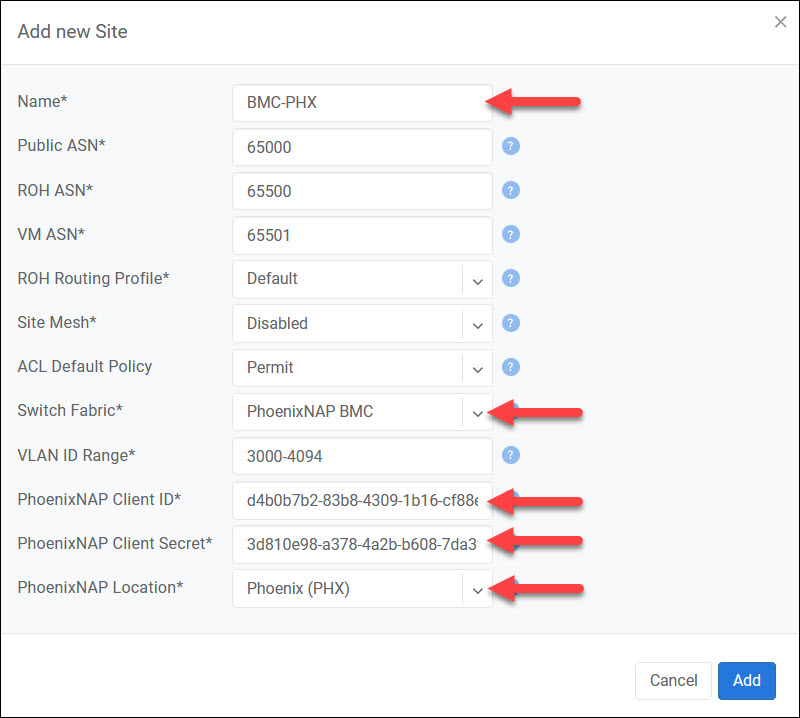800x718 pixels.
Task: Focus the PhoenixNAP Client Secret field
Action: coord(362,544)
